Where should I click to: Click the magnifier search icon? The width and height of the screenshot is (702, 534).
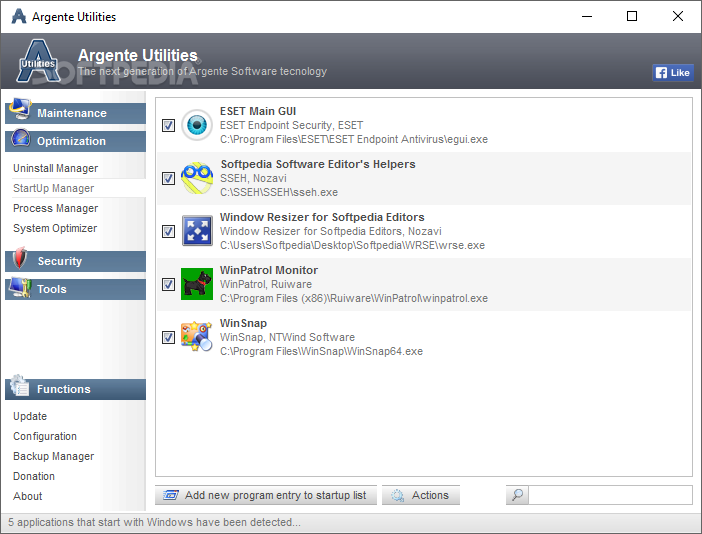(x=517, y=495)
